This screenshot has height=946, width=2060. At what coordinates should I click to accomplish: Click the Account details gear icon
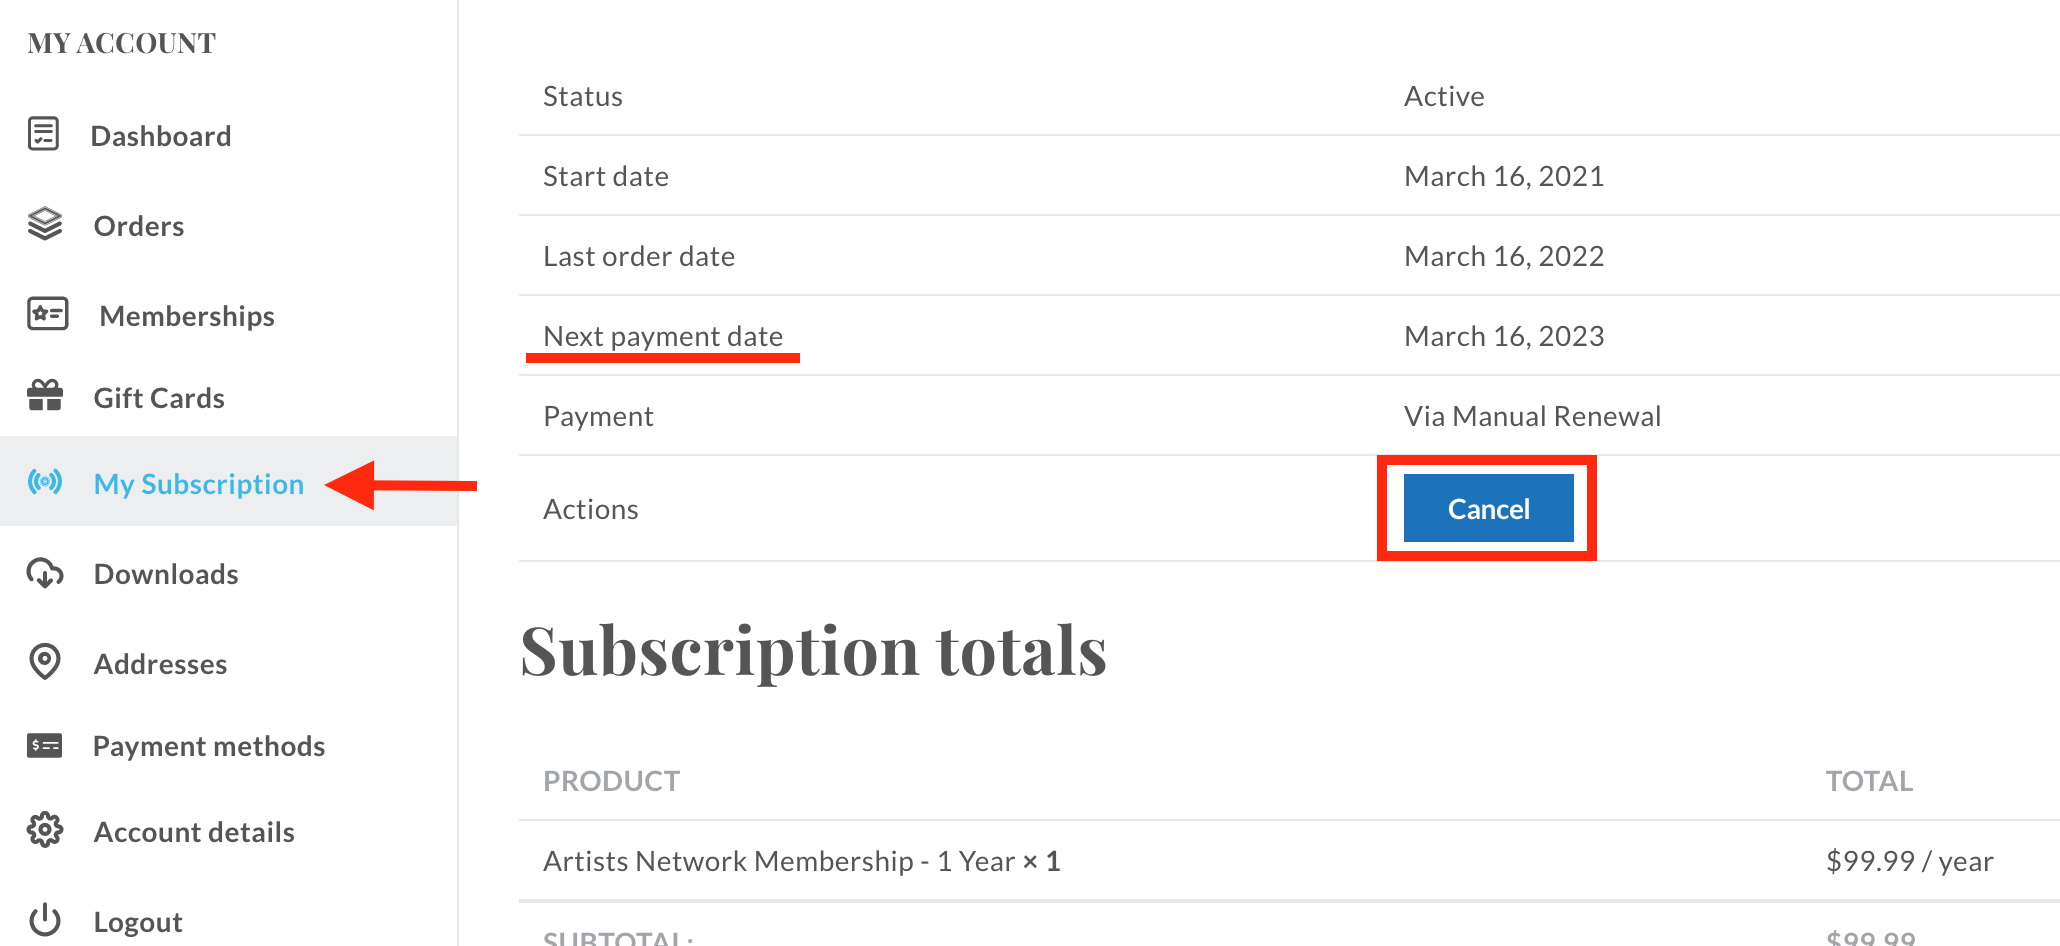pyautogui.click(x=45, y=830)
